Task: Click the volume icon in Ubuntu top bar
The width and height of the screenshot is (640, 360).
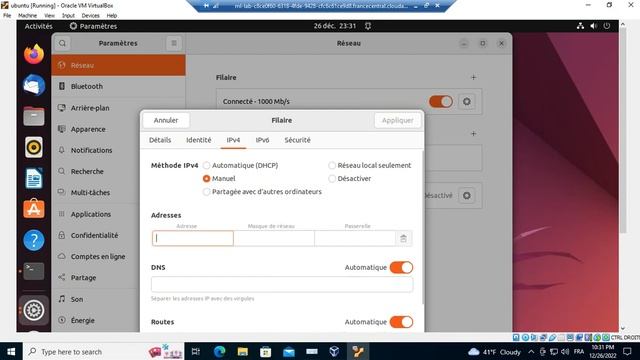Action: point(593,26)
